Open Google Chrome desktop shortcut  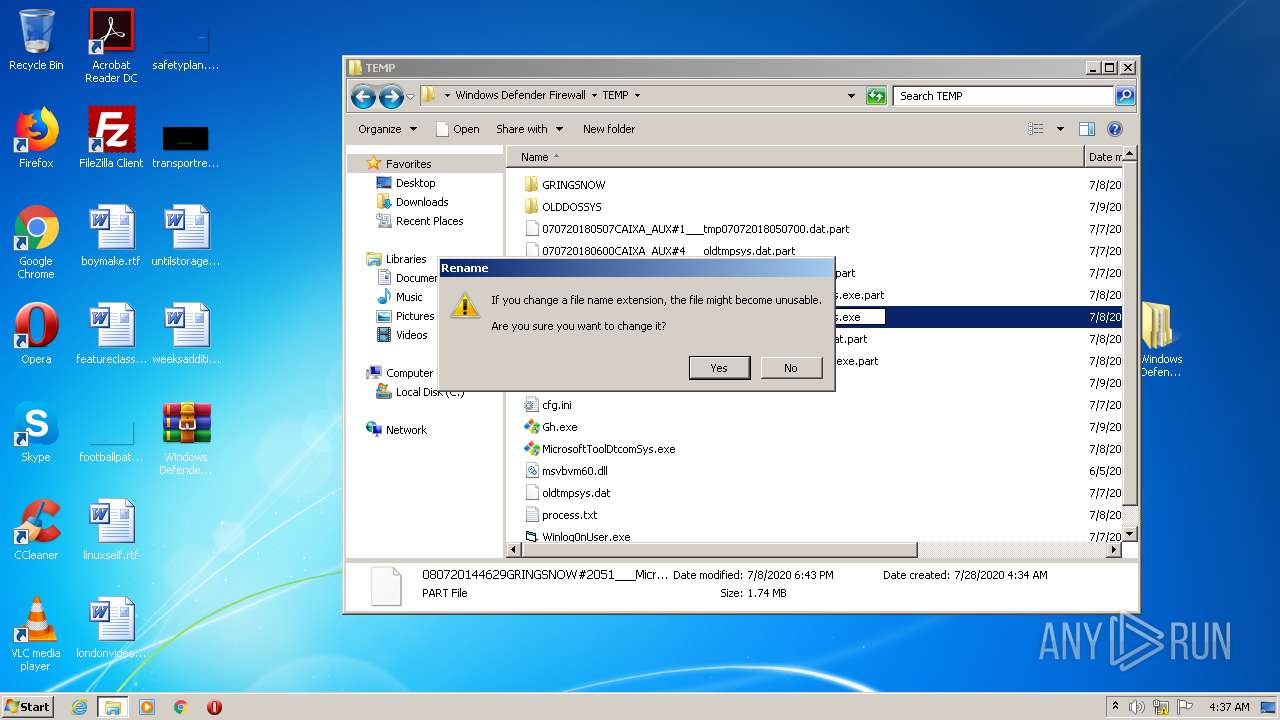pyautogui.click(x=36, y=243)
